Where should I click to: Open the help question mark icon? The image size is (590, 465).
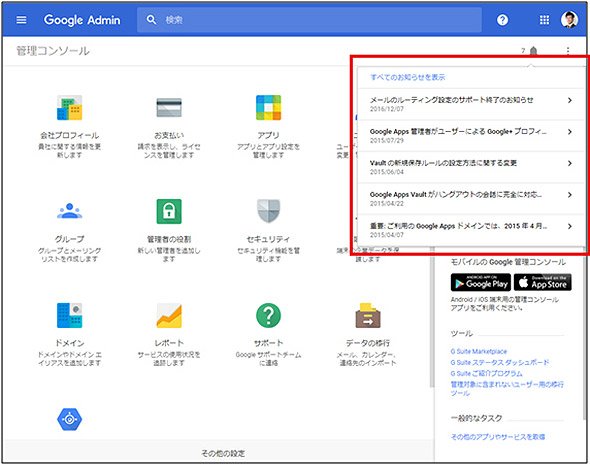pos(502,20)
